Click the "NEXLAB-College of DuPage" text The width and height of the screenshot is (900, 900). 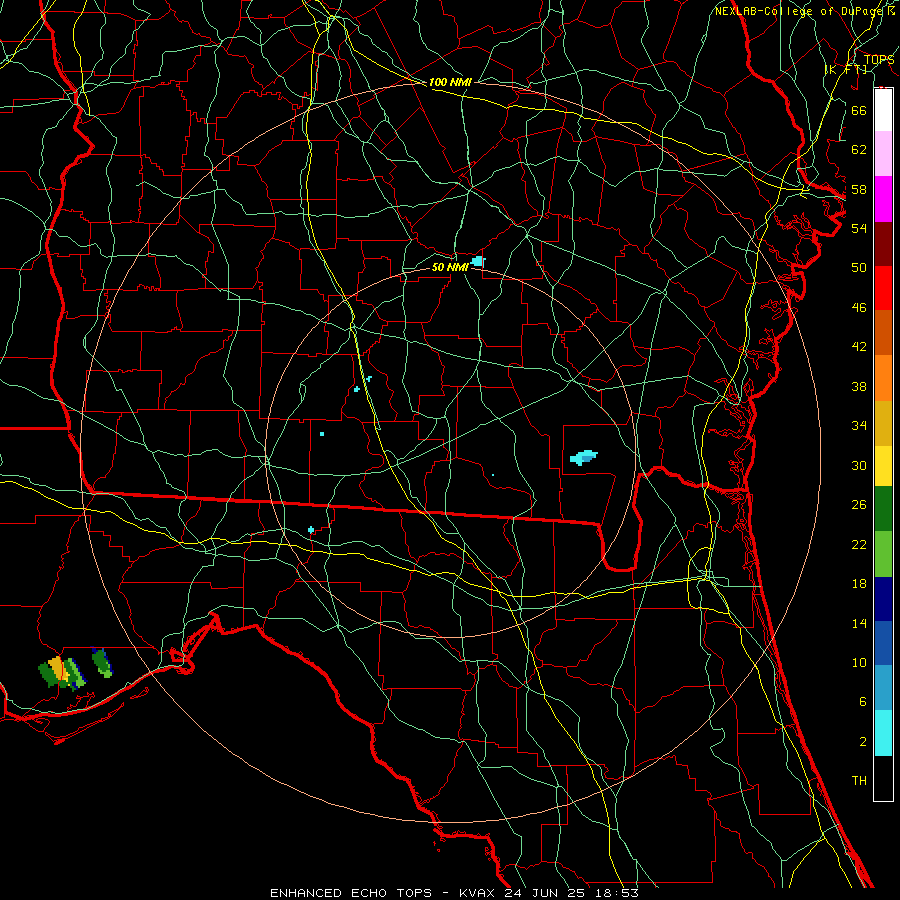point(800,11)
